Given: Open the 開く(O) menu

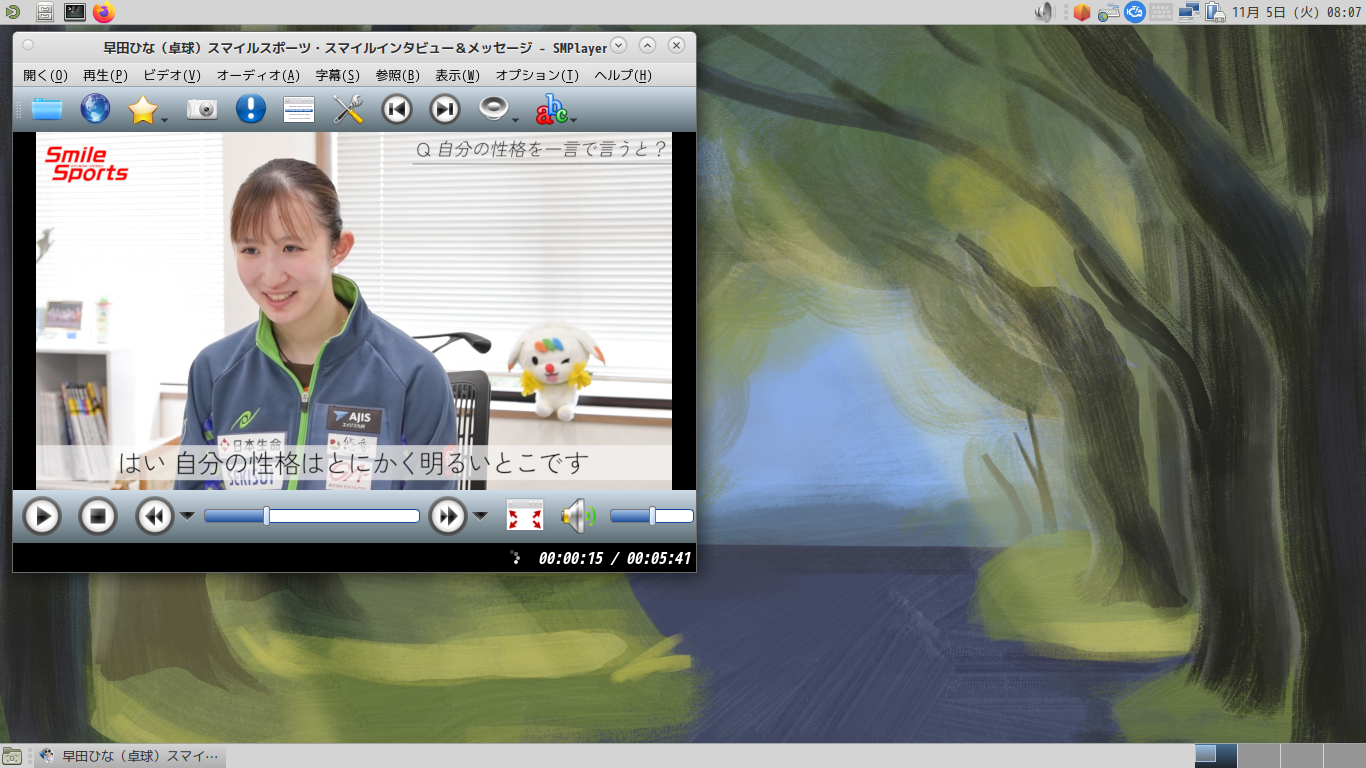Looking at the screenshot, I should (x=45, y=75).
